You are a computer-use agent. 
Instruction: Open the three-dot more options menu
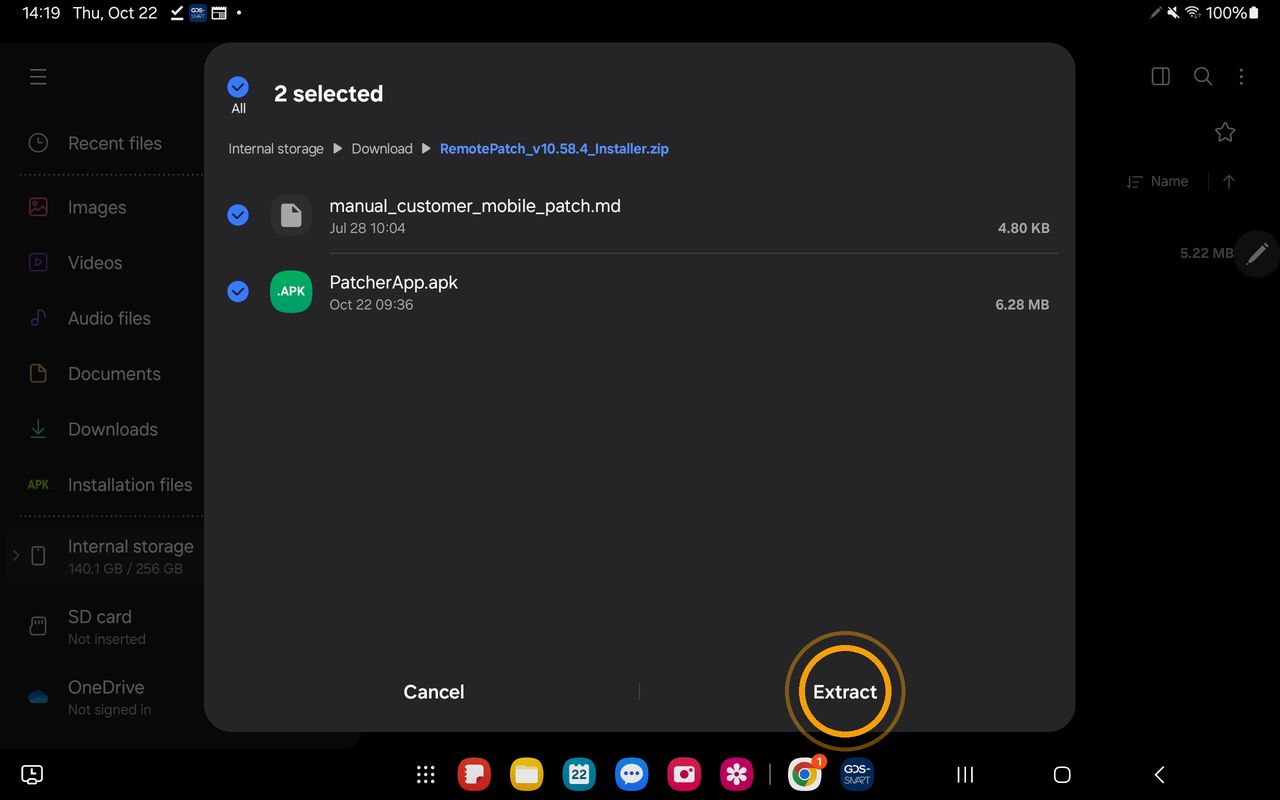click(1241, 77)
